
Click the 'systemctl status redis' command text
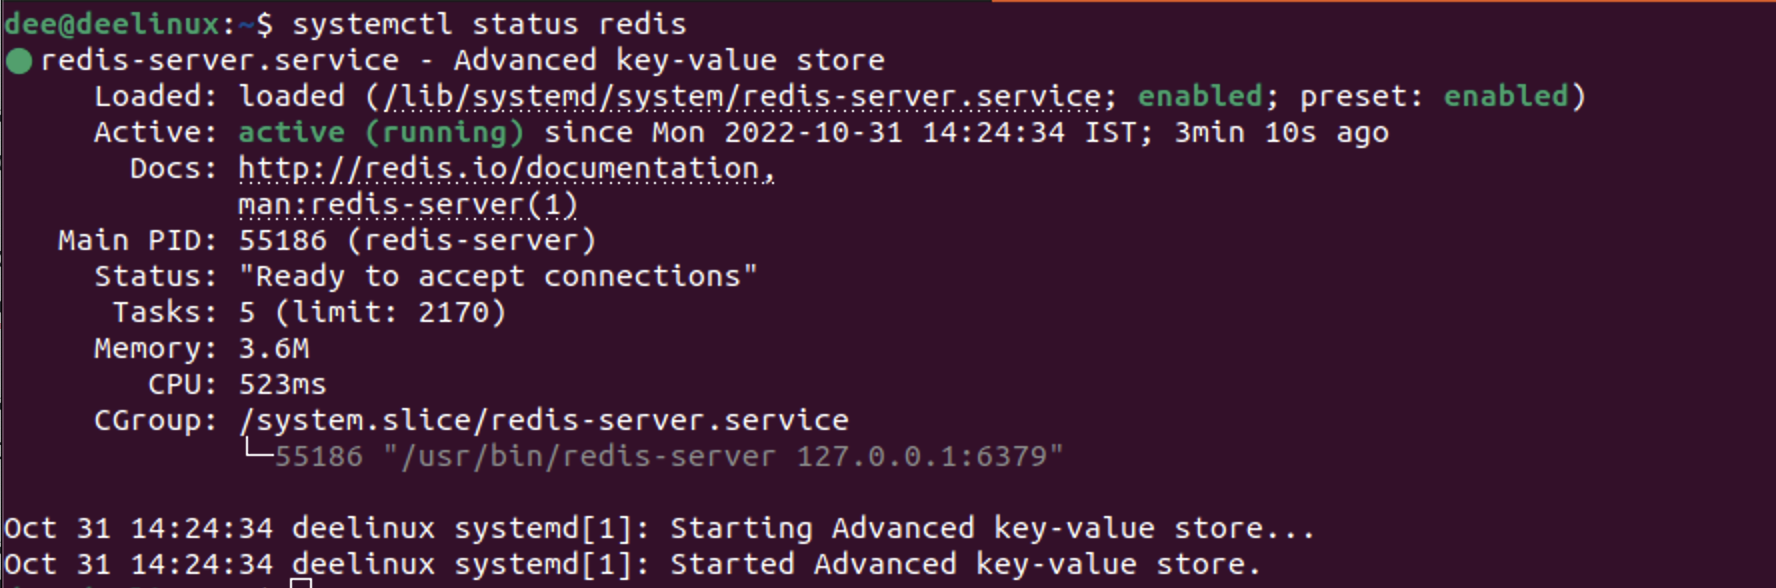pos(489,24)
